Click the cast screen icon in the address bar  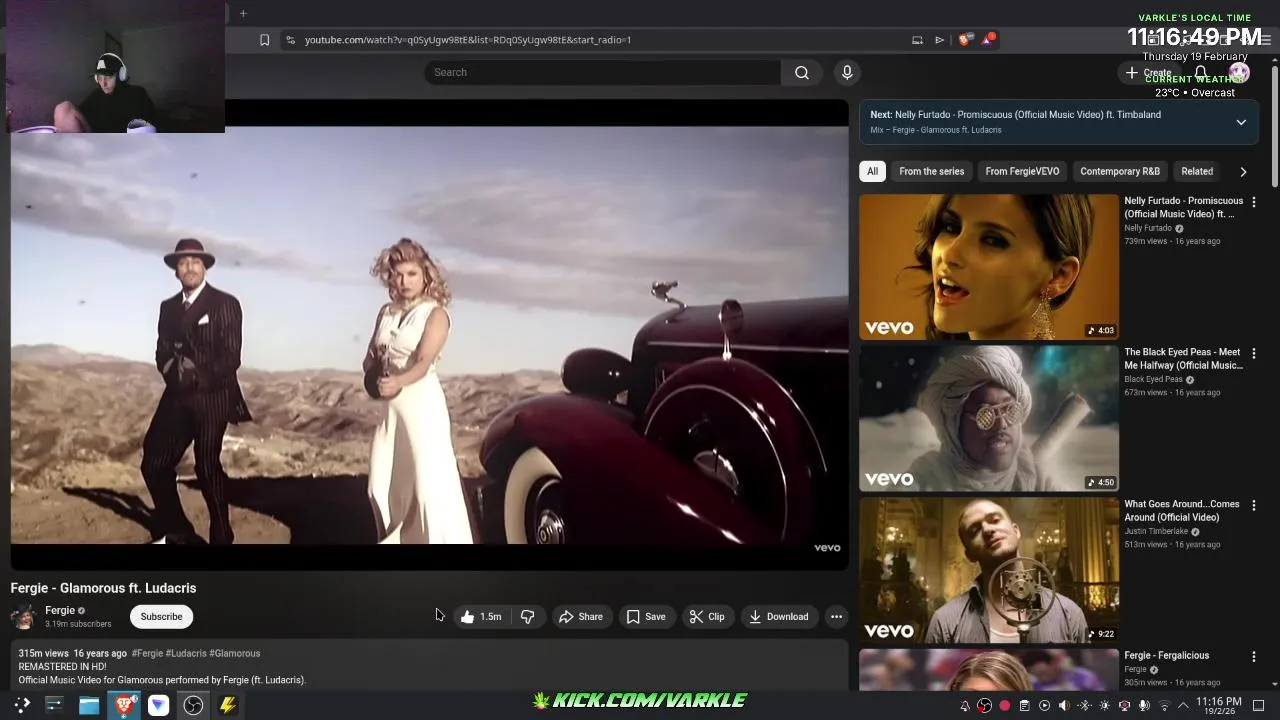[x=917, y=40]
